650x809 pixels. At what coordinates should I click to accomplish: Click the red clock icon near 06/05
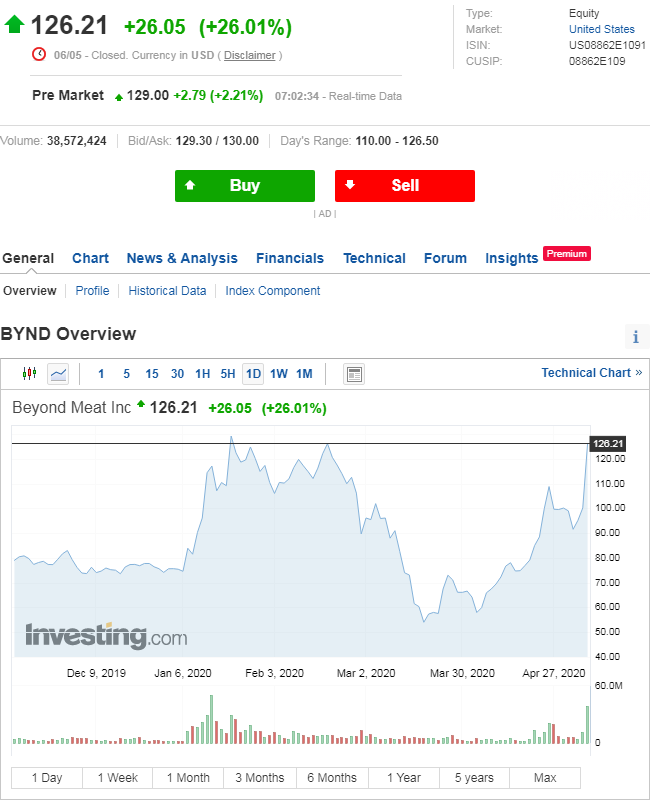pos(39,54)
